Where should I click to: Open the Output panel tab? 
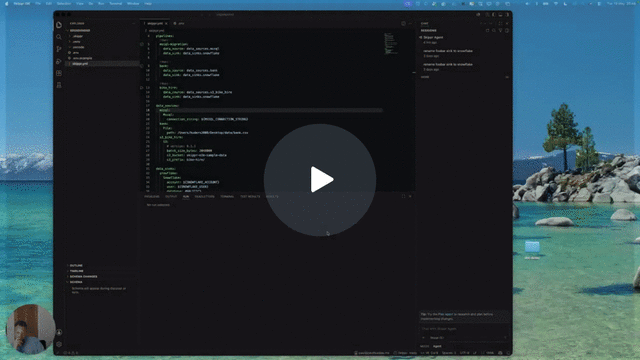tap(171, 196)
